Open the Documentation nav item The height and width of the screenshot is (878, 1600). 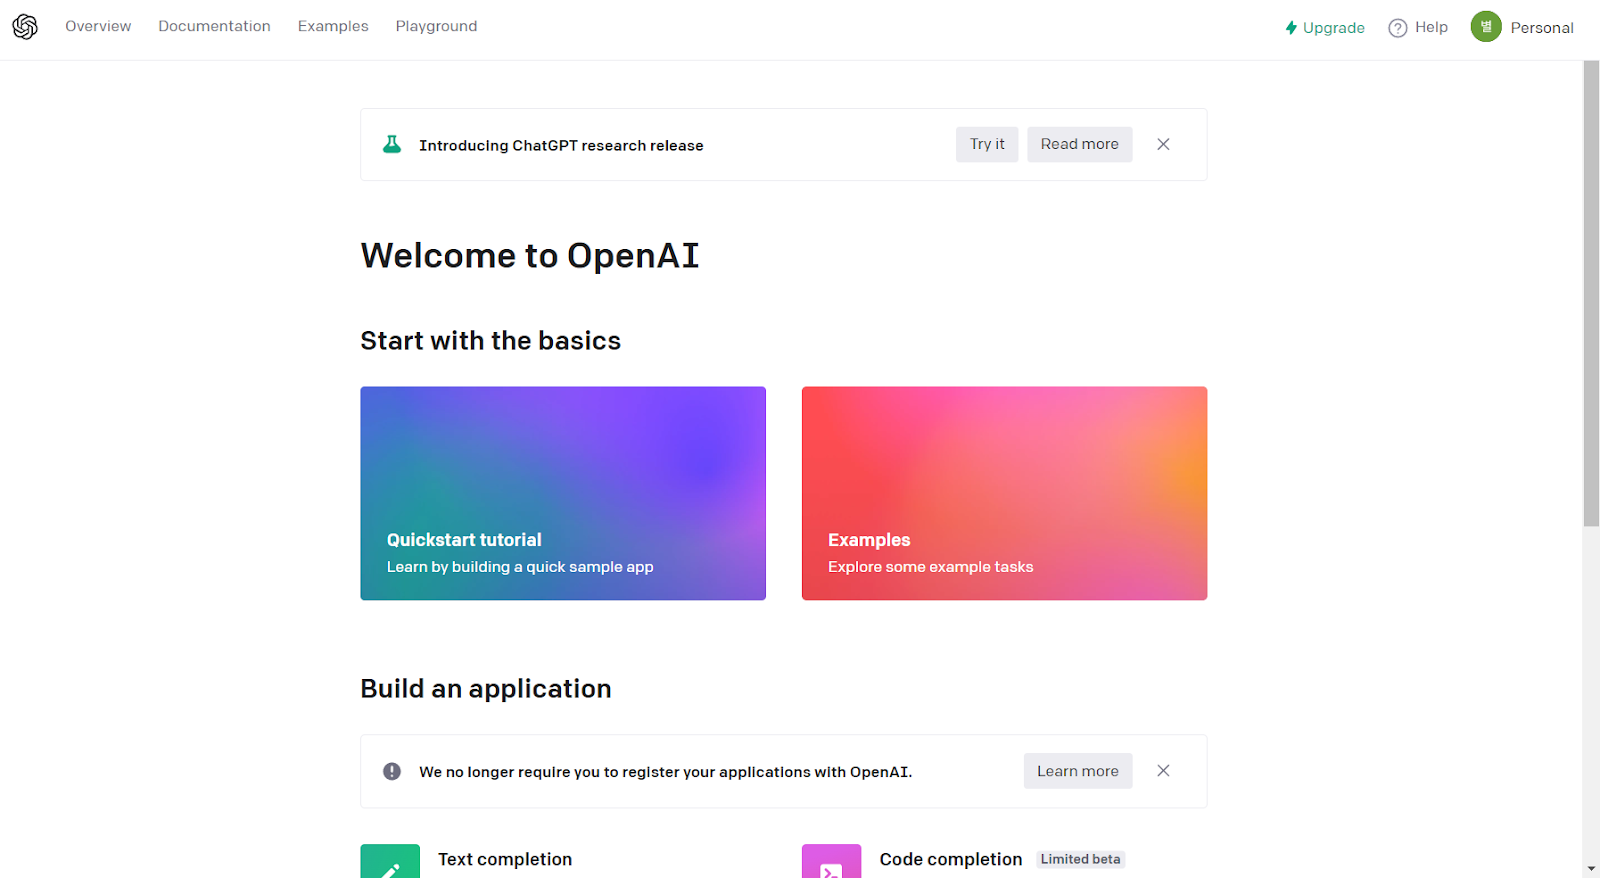tap(214, 26)
